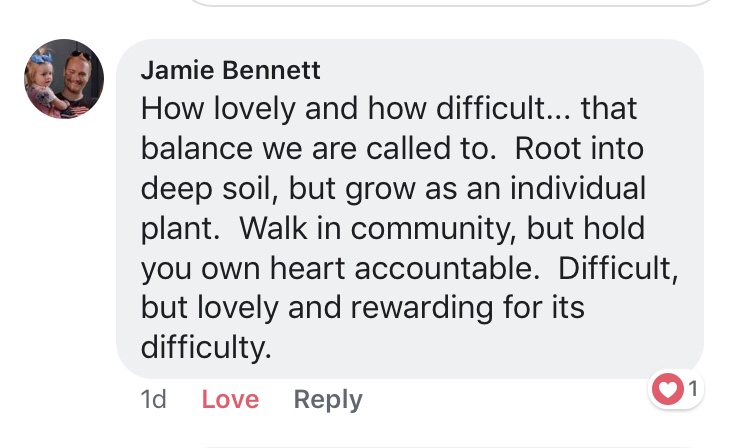Click the red heart reaction icon
746x448 pixels.
point(667,388)
